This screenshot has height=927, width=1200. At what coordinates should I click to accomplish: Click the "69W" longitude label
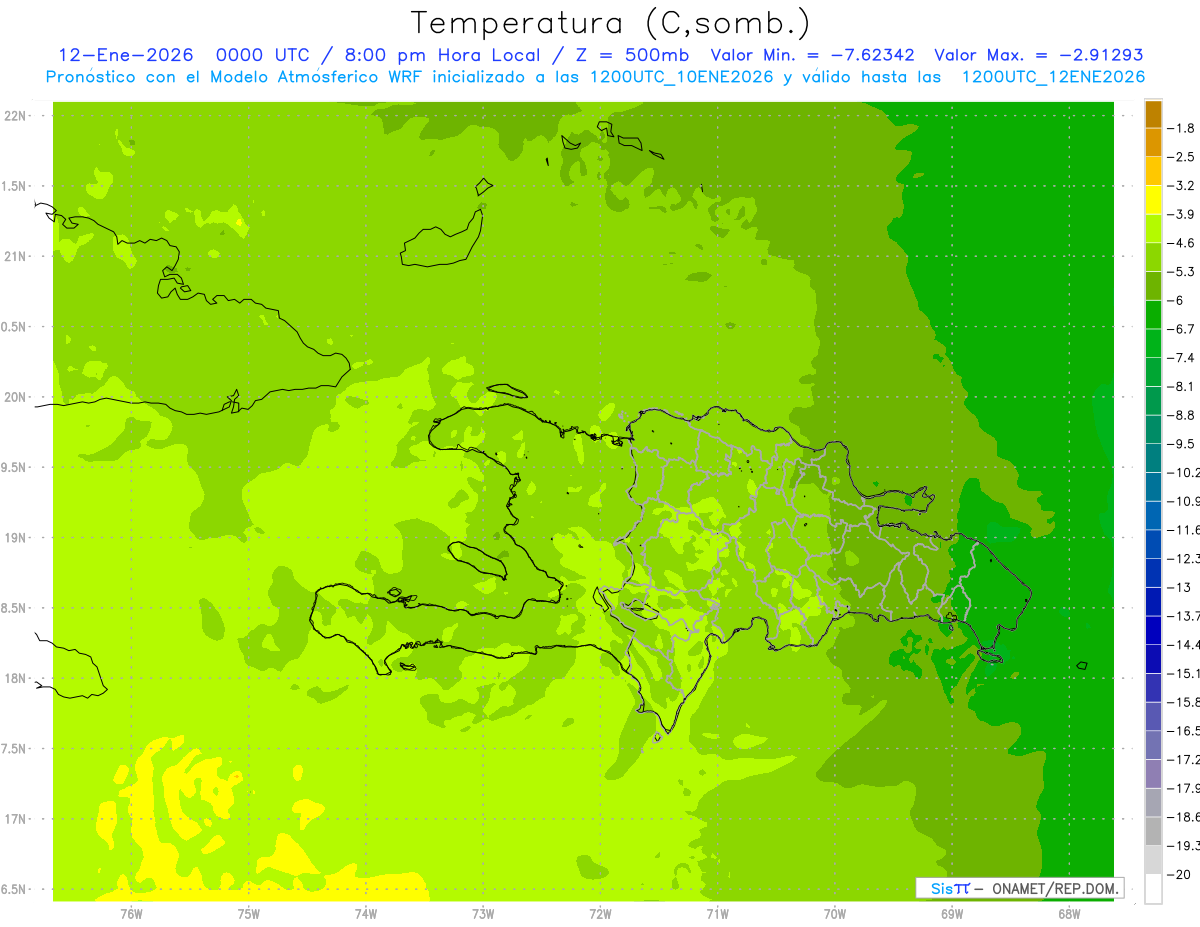[x=952, y=913]
